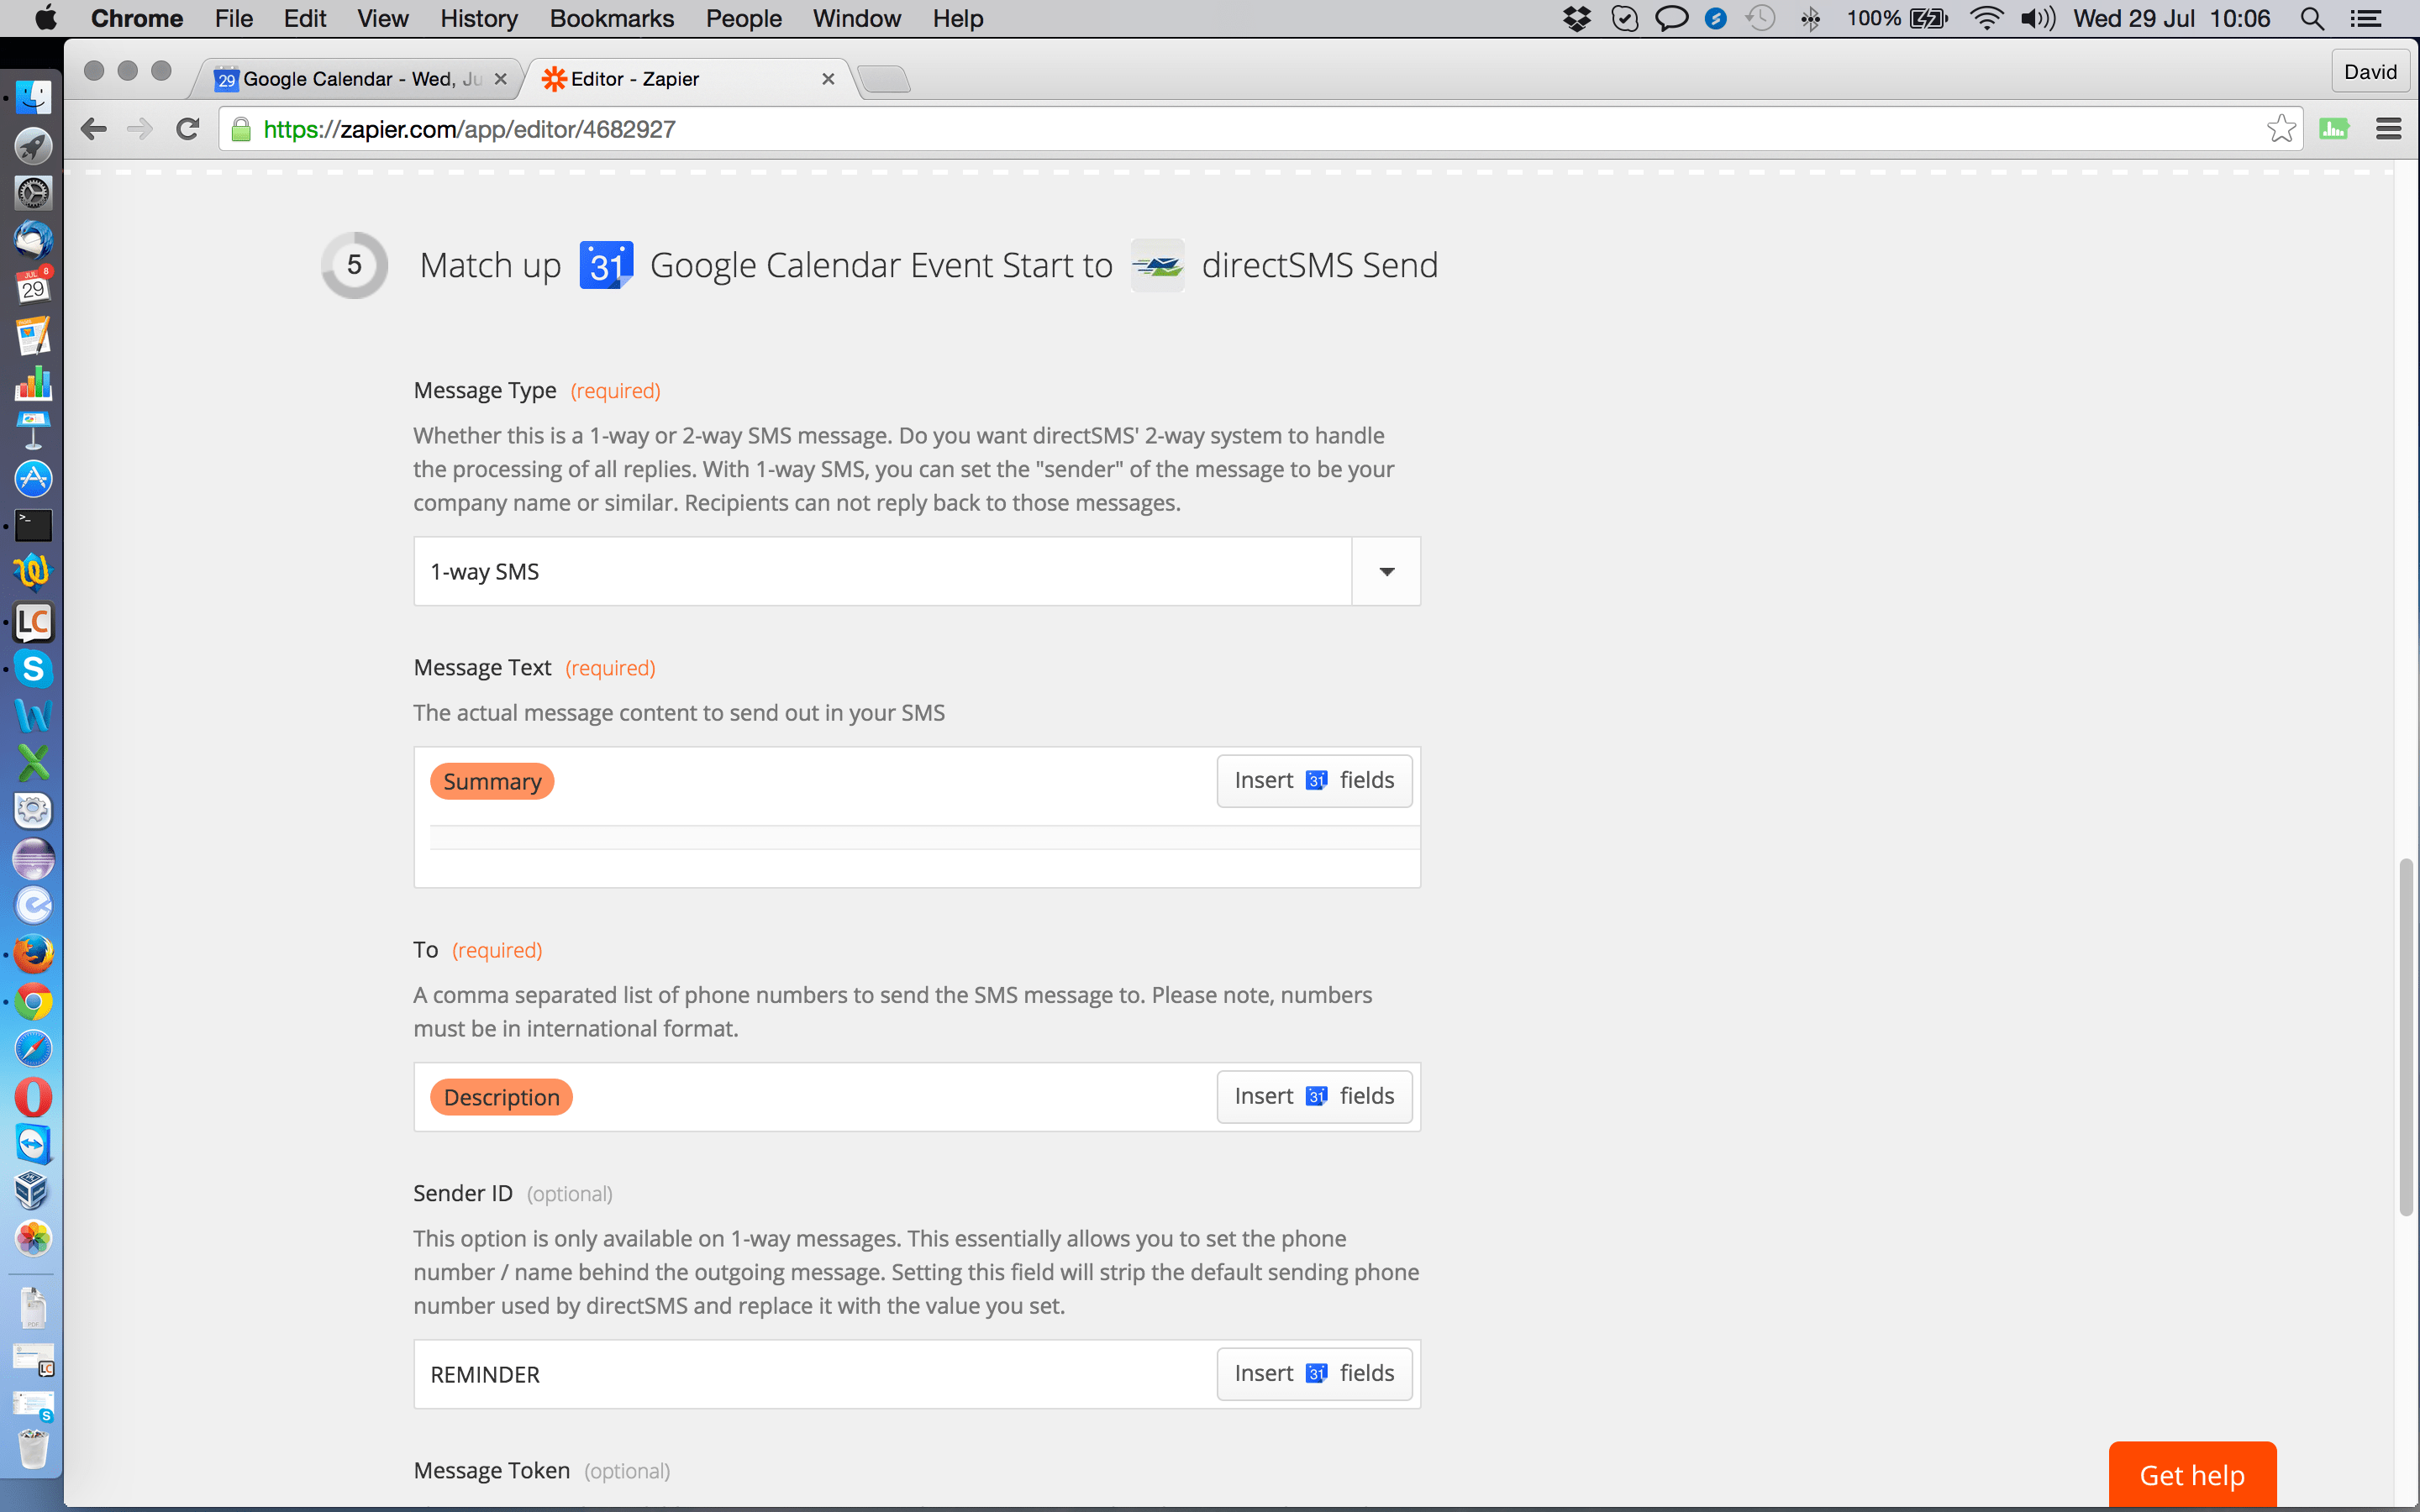
Task: Remove the Description token from the To field
Action: tap(501, 1096)
